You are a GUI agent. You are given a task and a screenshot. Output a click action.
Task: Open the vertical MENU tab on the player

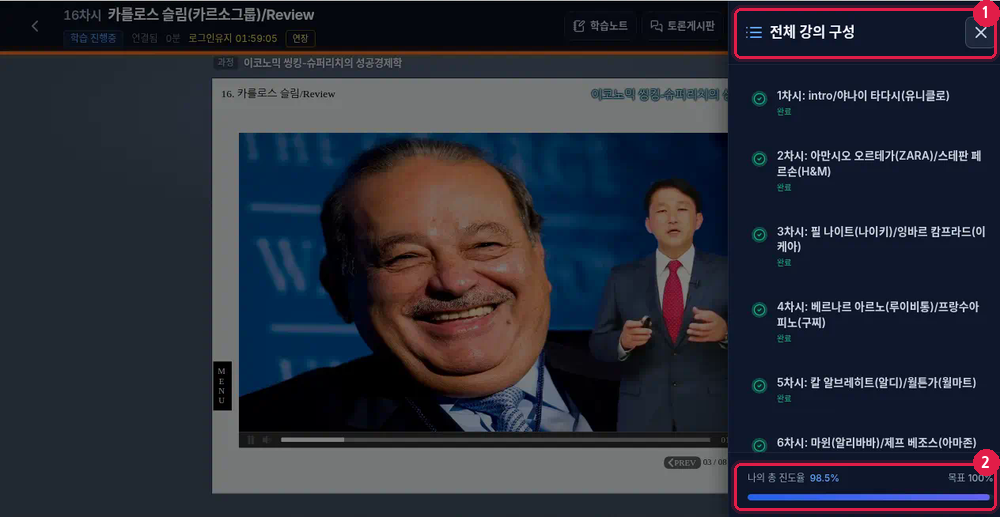coord(222,386)
